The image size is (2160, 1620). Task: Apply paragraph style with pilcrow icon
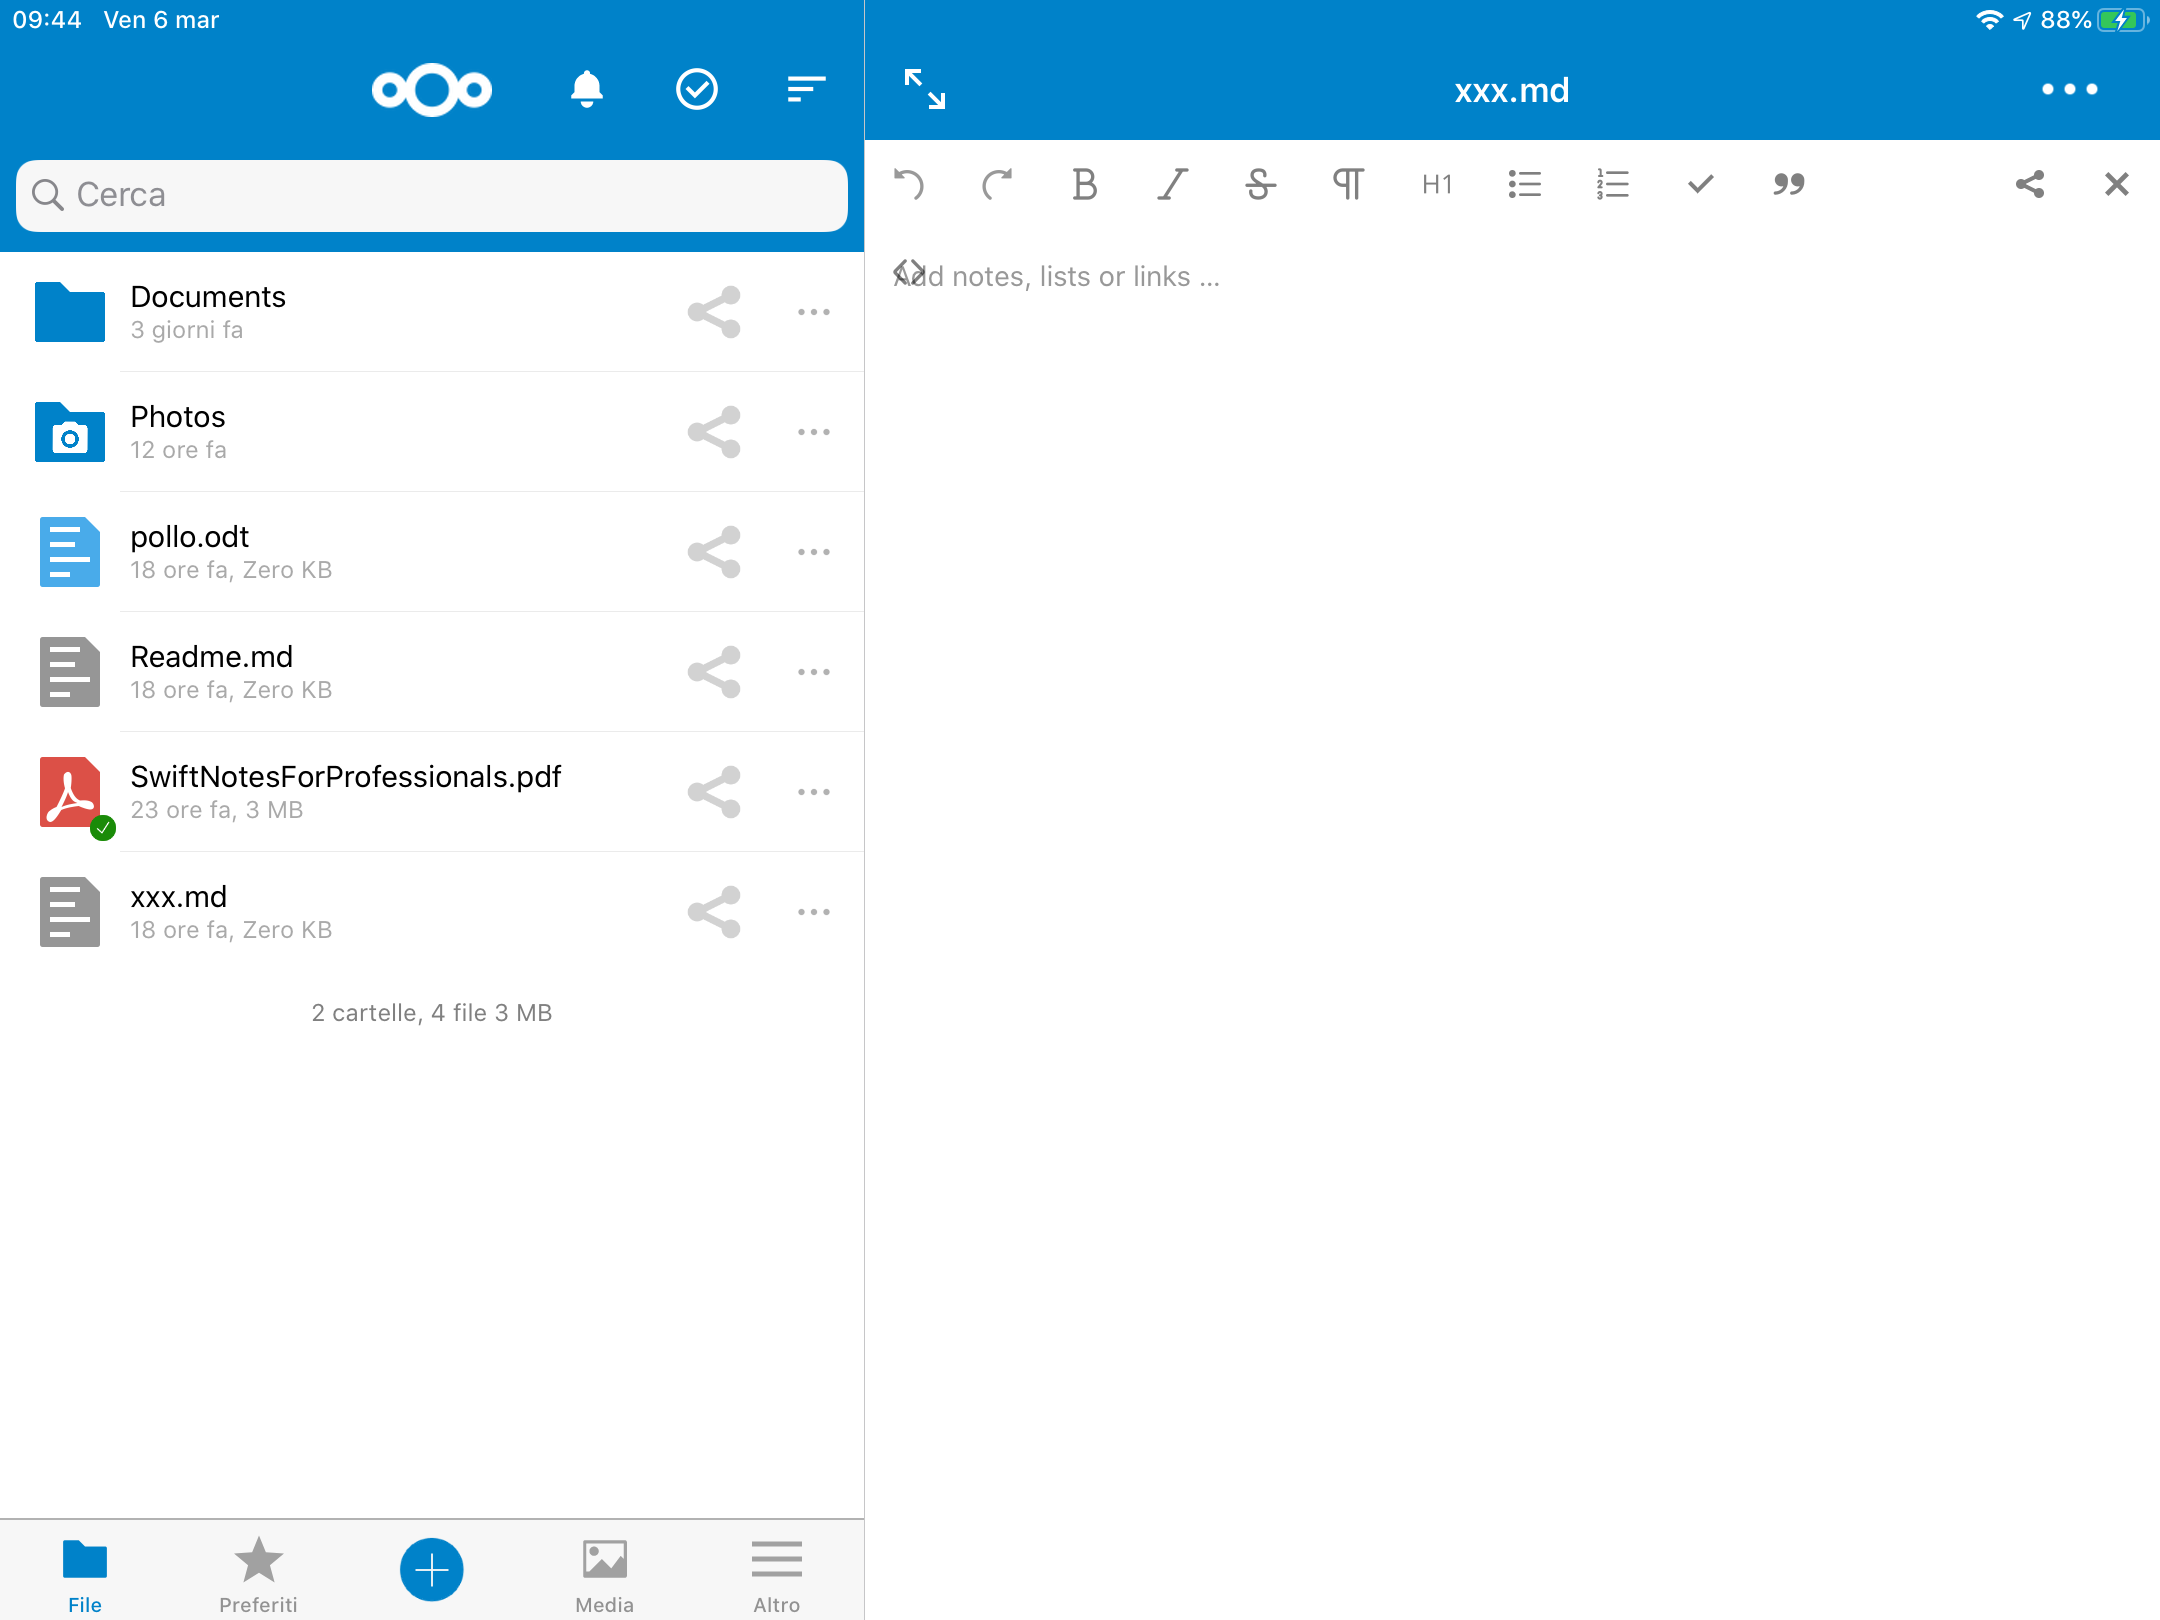click(x=1348, y=184)
